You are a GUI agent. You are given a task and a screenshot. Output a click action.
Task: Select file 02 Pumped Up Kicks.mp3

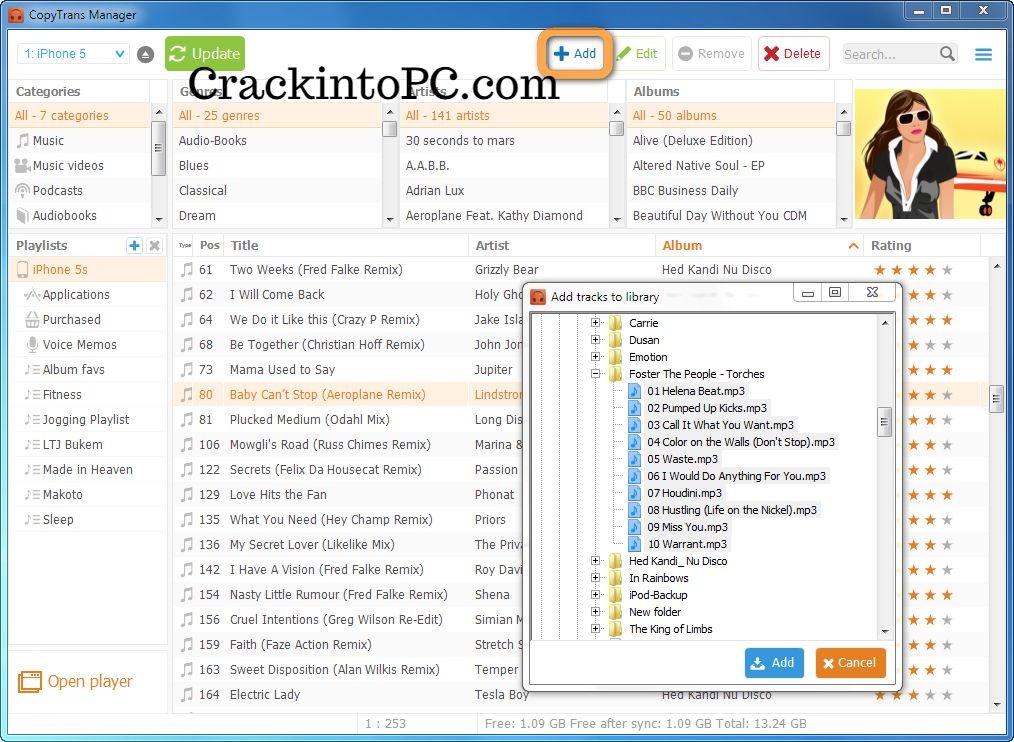[x=706, y=408]
